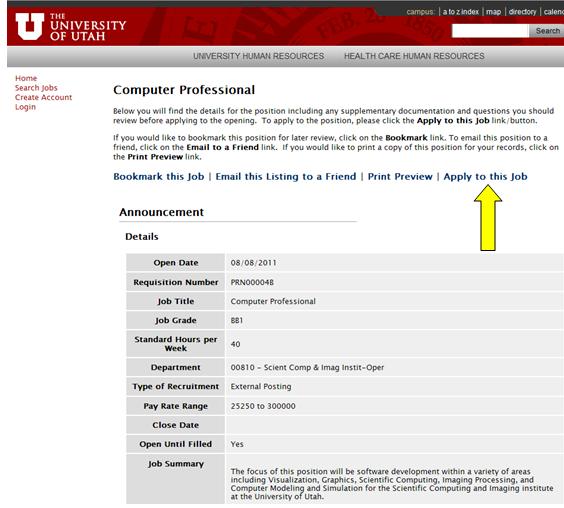Select the hours value 40
The image size is (564, 508).
click(235, 344)
